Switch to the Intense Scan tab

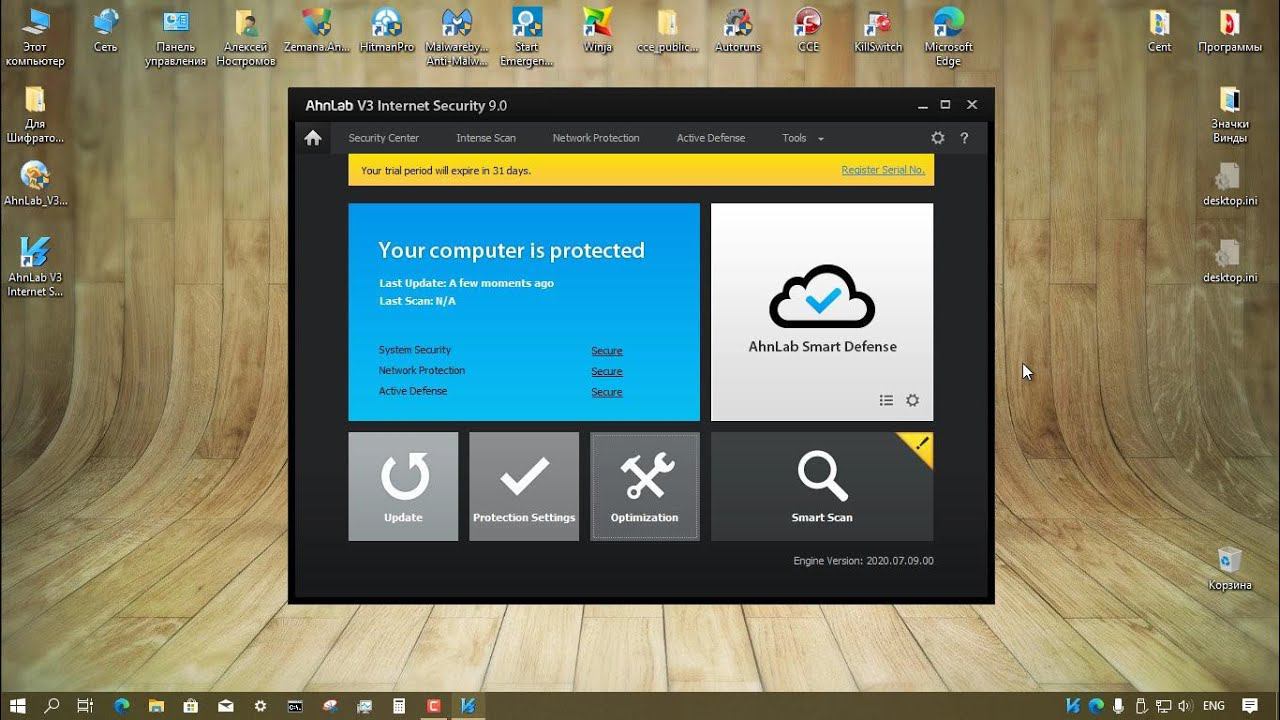(486, 138)
